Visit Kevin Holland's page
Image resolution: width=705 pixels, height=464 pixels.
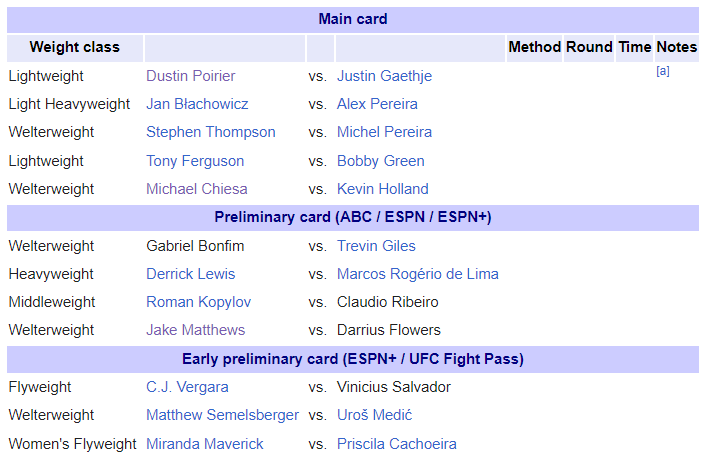click(x=383, y=189)
